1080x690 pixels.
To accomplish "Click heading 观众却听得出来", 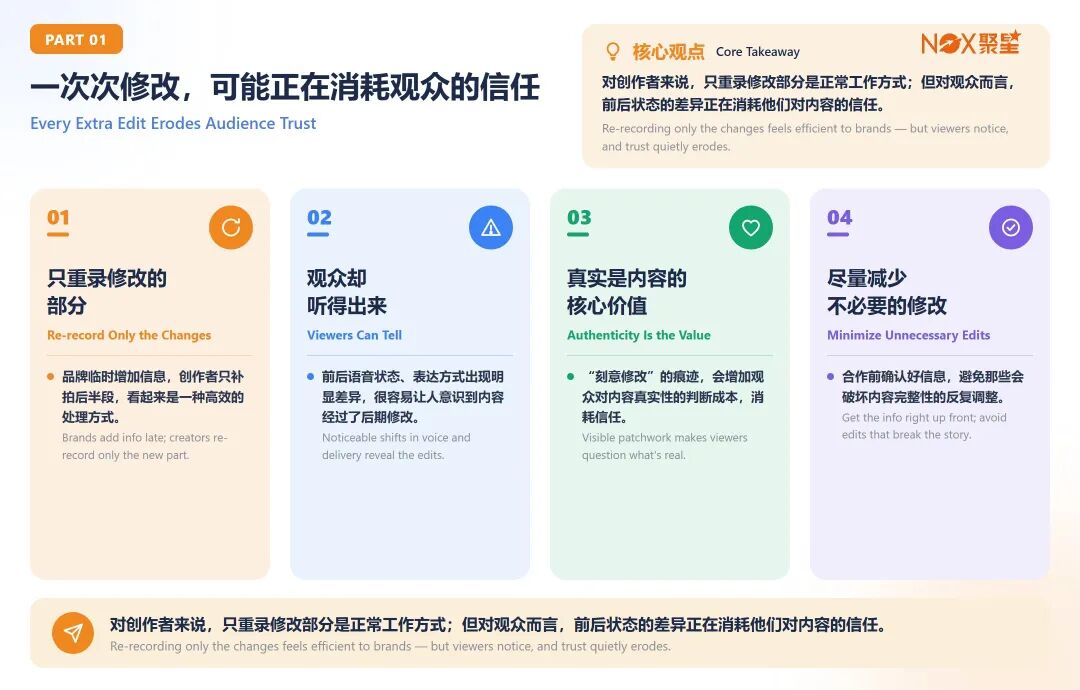I will pos(347,292).
